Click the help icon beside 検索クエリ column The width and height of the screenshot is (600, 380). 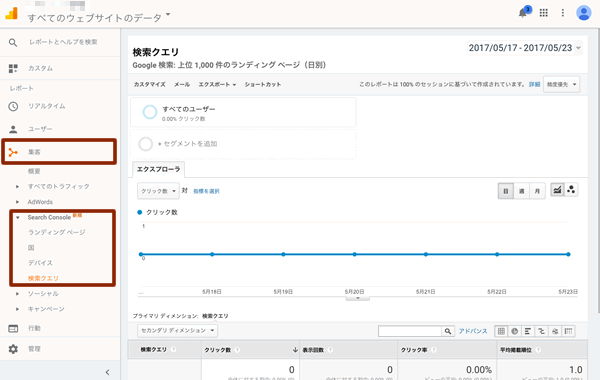coord(173,350)
